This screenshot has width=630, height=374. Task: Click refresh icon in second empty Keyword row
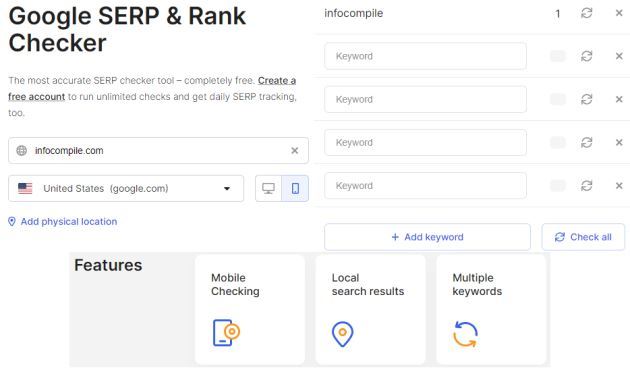pos(587,99)
